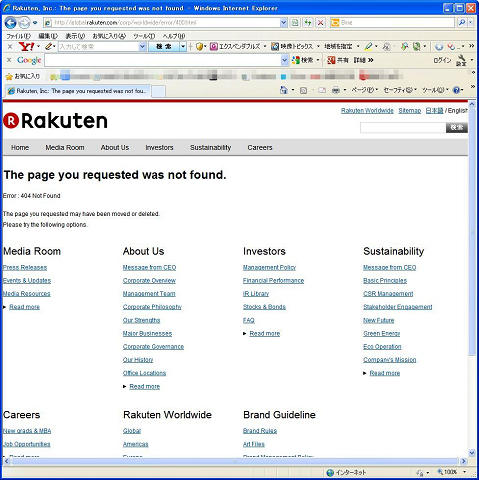This screenshot has width=479, height=480.
Task: Click the Yahoo Y! toolbar logo
Action: (26, 46)
